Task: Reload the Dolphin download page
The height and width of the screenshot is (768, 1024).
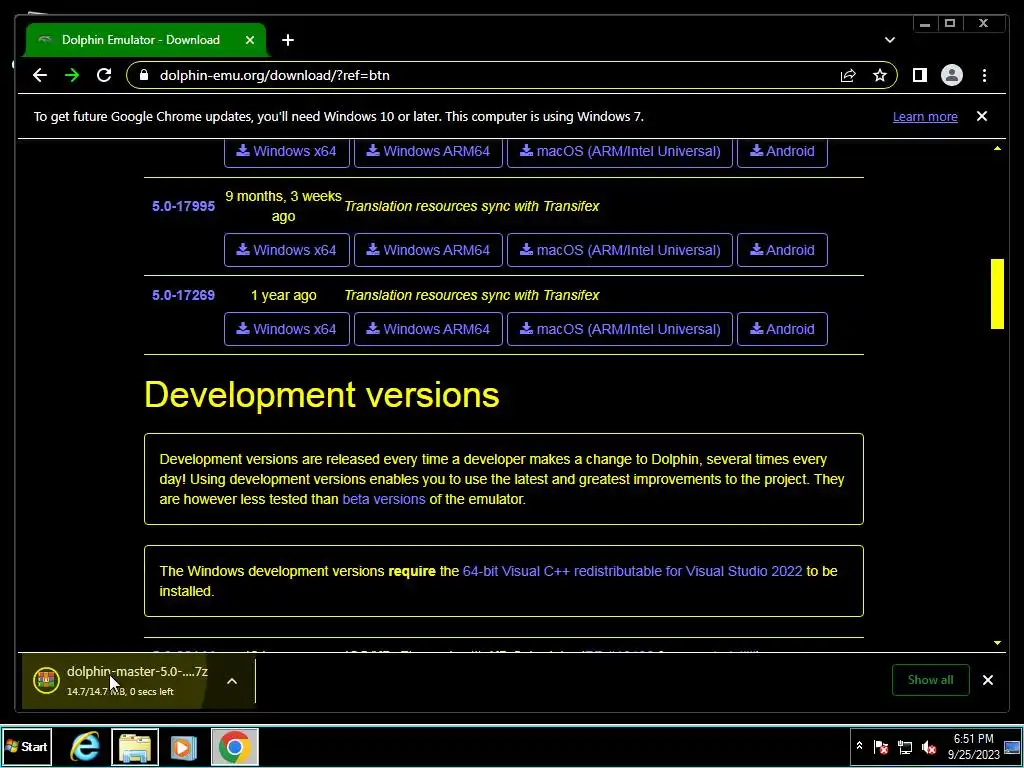Action: [x=104, y=75]
